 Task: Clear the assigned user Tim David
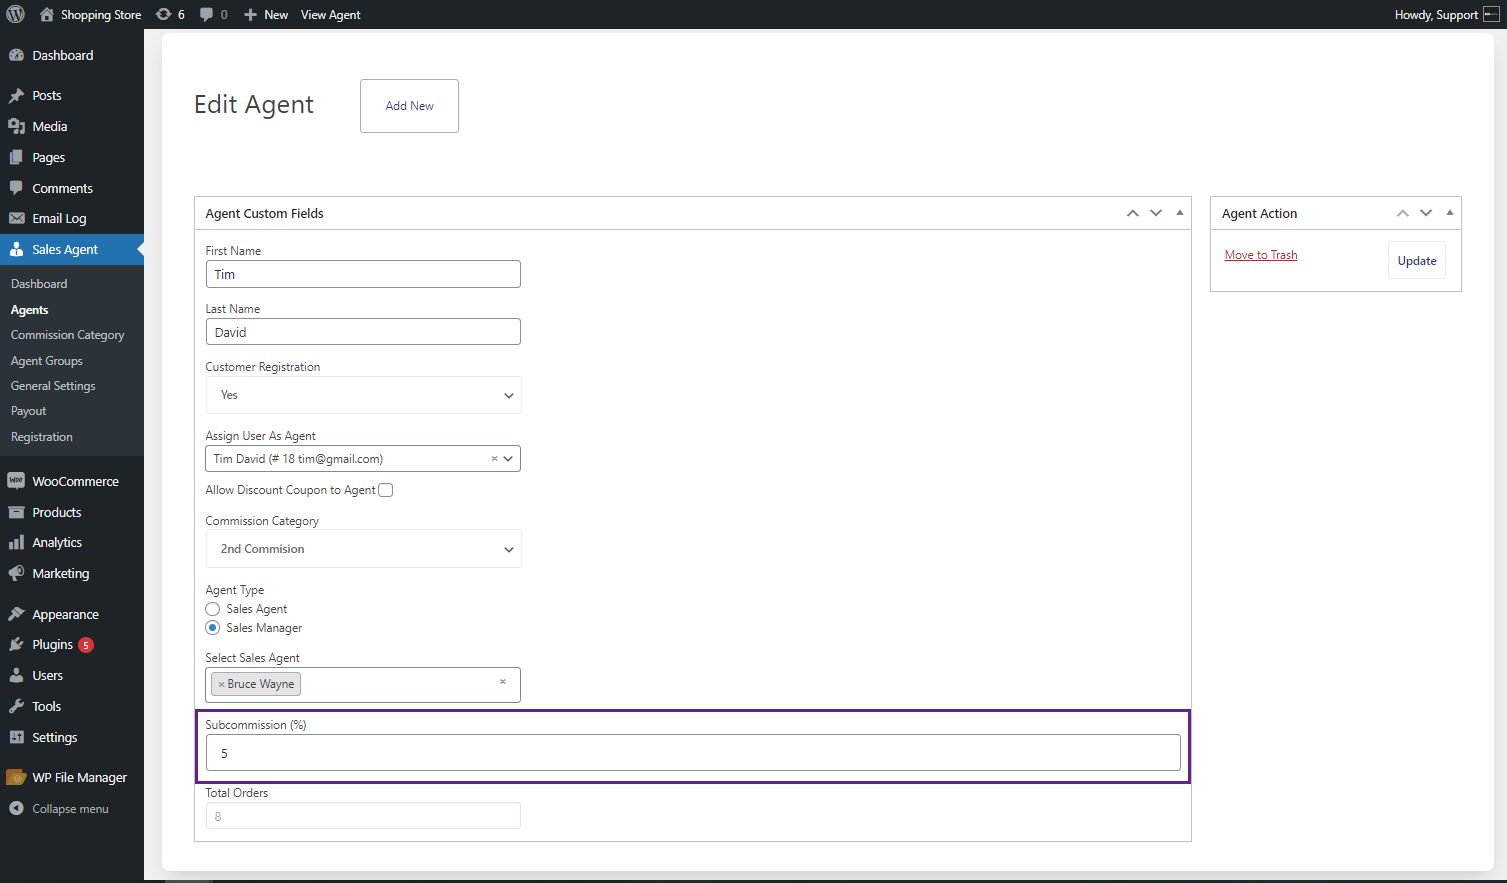494,459
